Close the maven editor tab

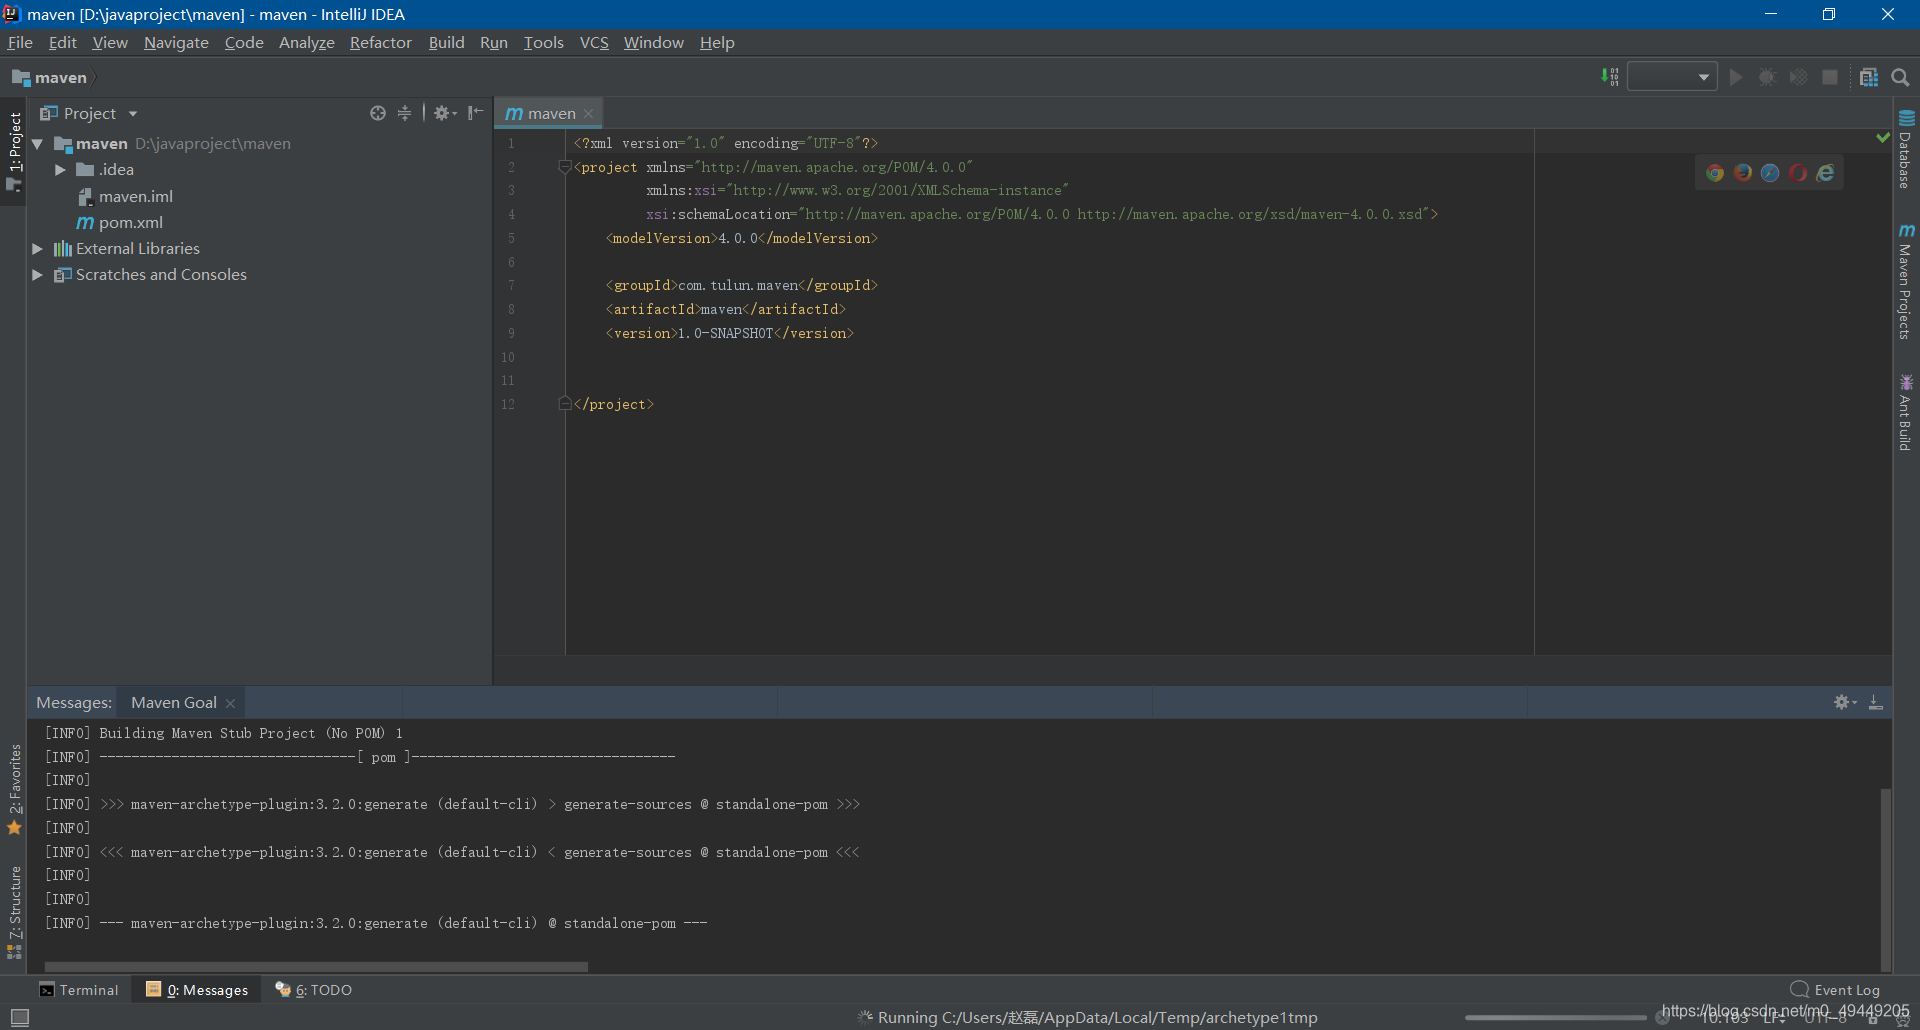pyautogui.click(x=589, y=113)
